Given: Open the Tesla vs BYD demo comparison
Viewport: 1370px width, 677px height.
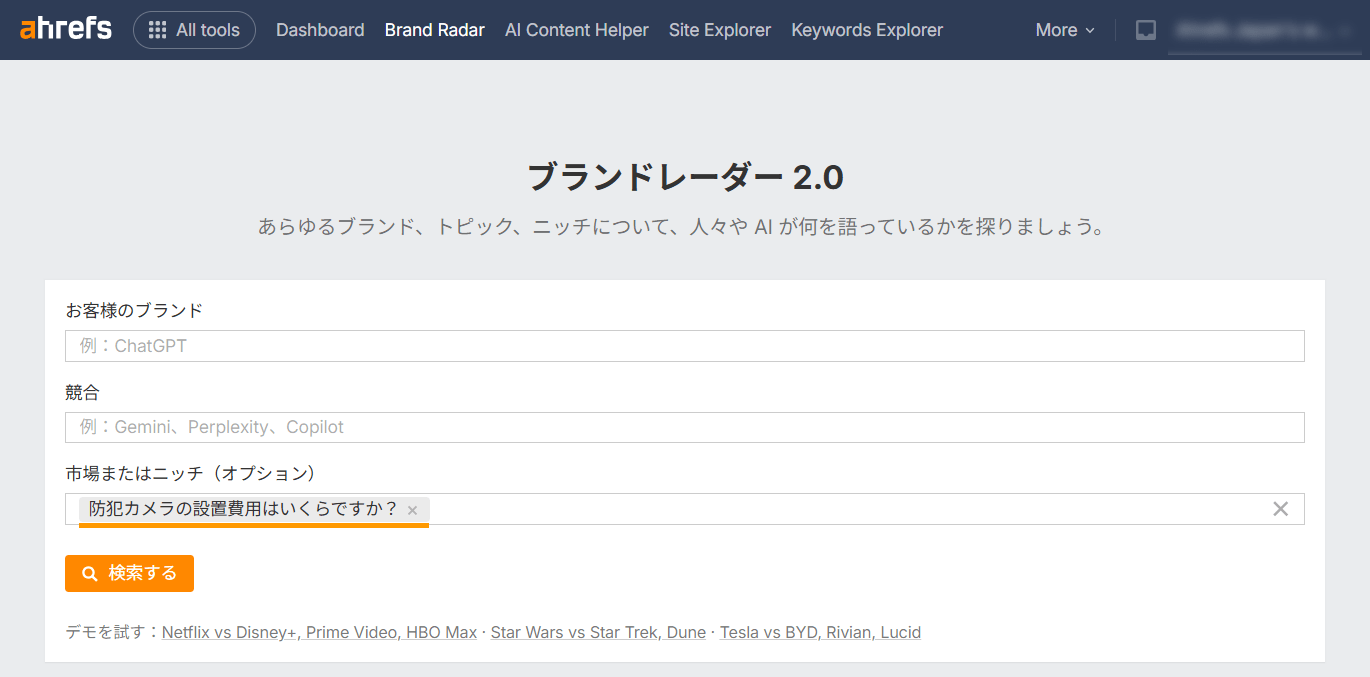Looking at the screenshot, I should pos(820,632).
